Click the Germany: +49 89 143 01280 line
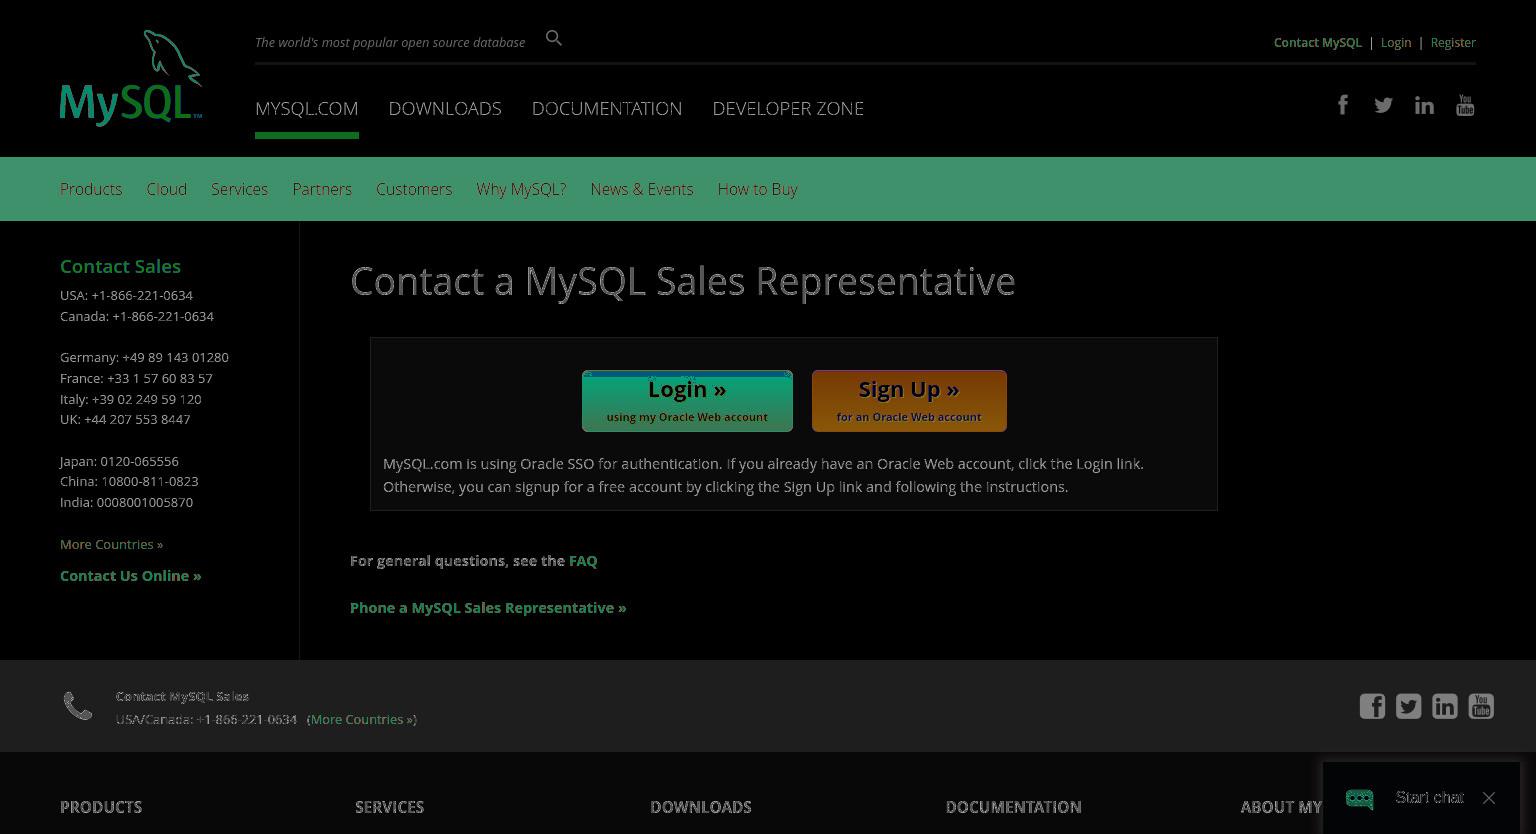 point(144,357)
